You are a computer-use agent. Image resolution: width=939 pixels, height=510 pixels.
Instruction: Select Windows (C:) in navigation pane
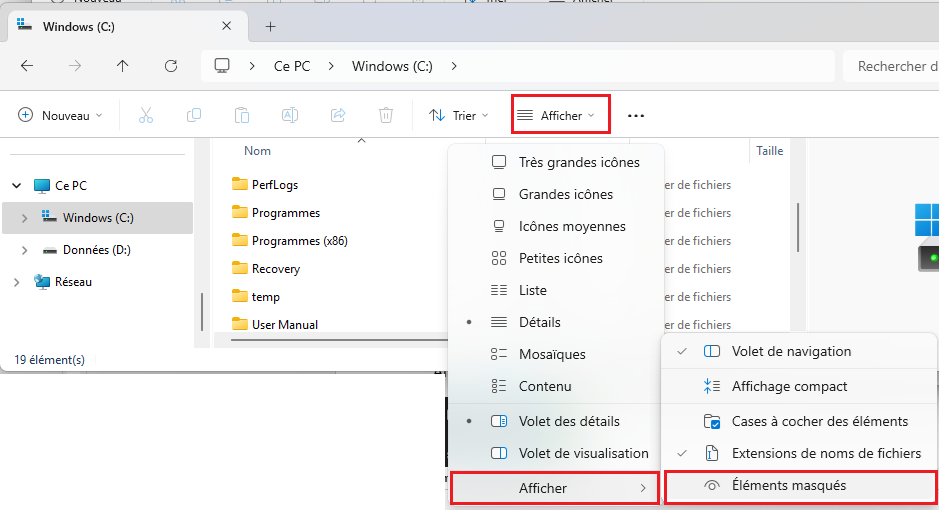98,218
